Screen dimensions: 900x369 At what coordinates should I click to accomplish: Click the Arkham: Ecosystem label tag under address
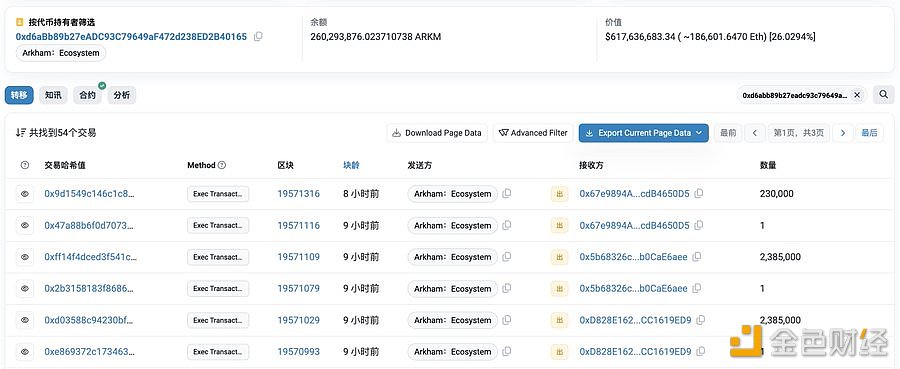[x=61, y=53]
